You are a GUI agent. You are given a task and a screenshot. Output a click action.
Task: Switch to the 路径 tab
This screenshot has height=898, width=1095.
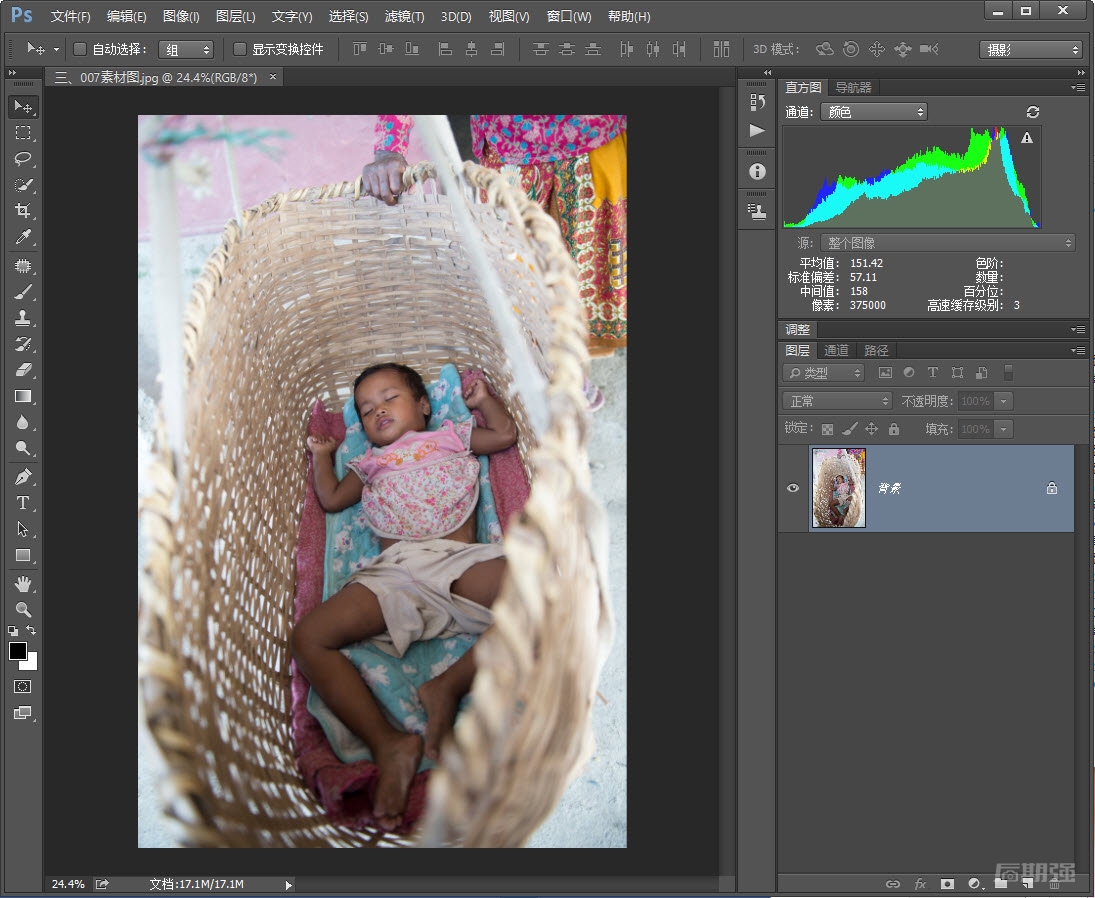876,350
